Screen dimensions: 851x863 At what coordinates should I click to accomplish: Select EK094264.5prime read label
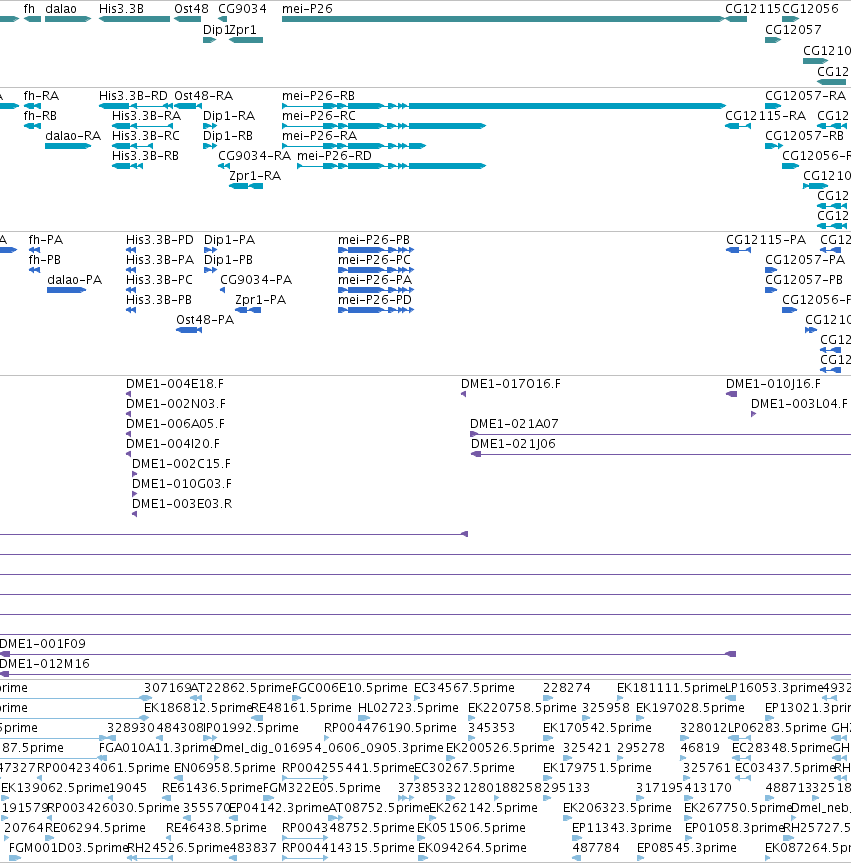tap(472, 848)
